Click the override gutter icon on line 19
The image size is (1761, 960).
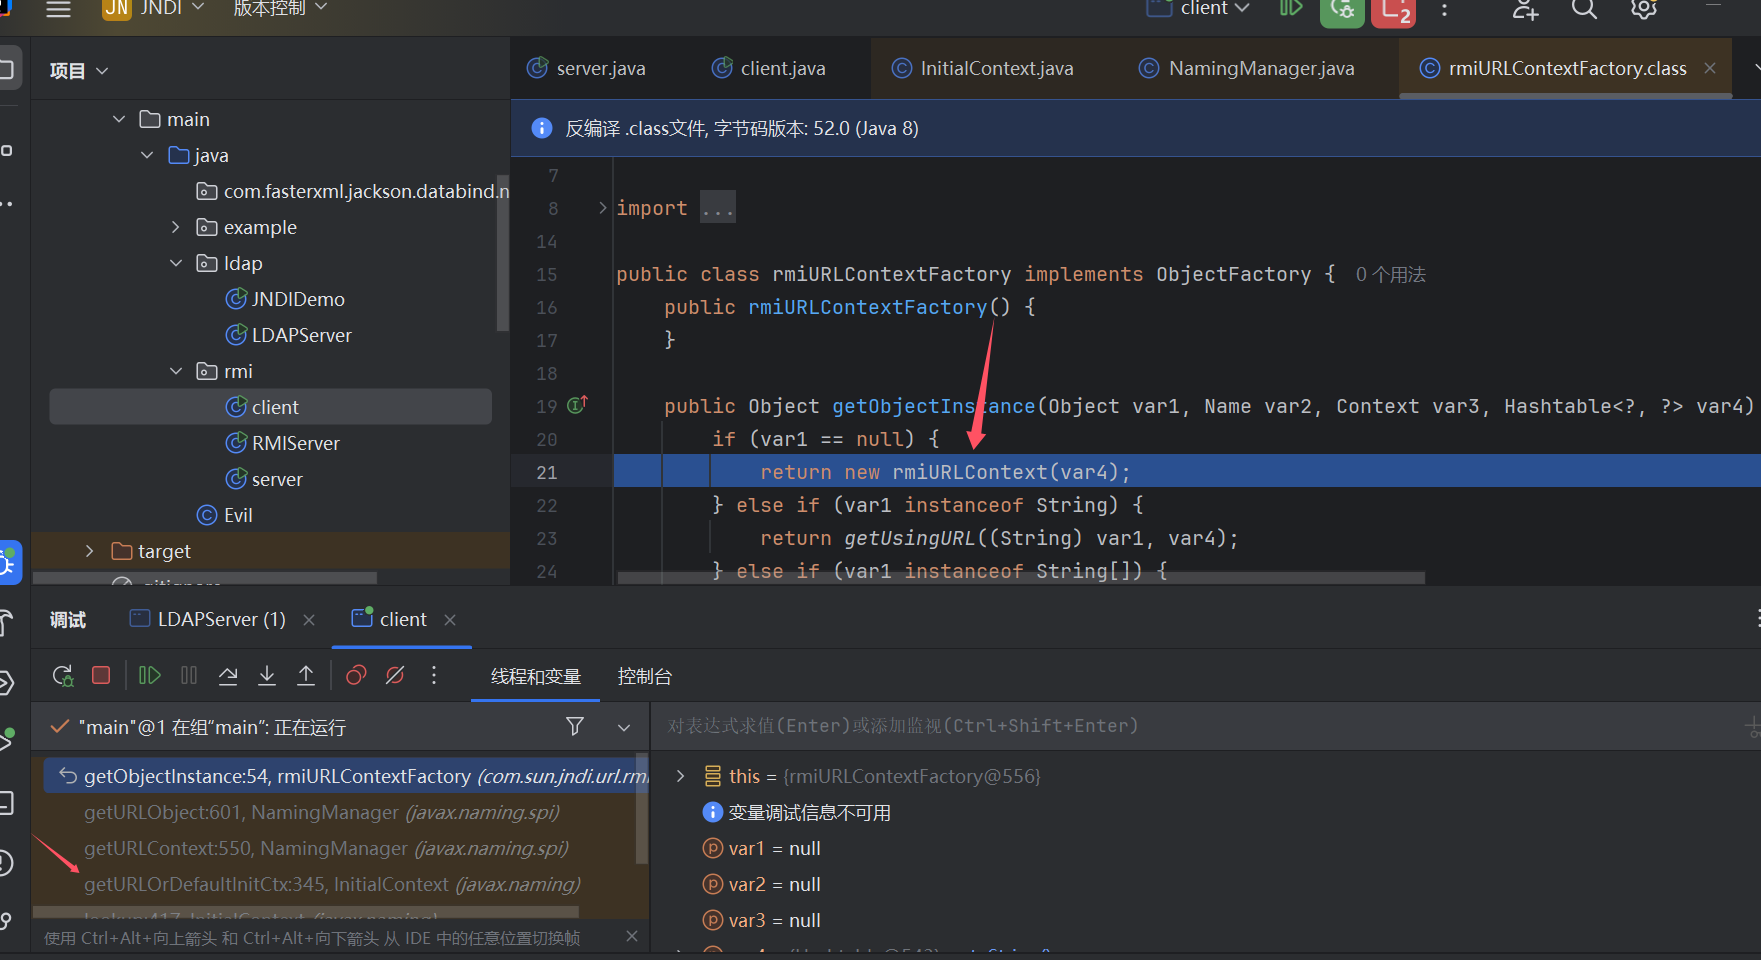[x=578, y=405]
